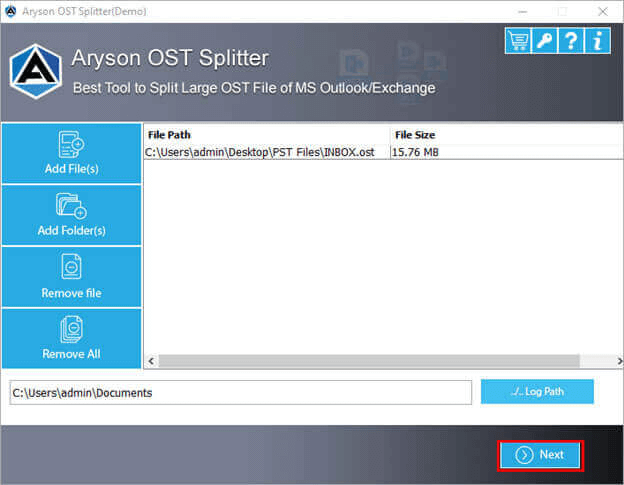Click the Log Path button

pyautogui.click(x=537, y=392)
